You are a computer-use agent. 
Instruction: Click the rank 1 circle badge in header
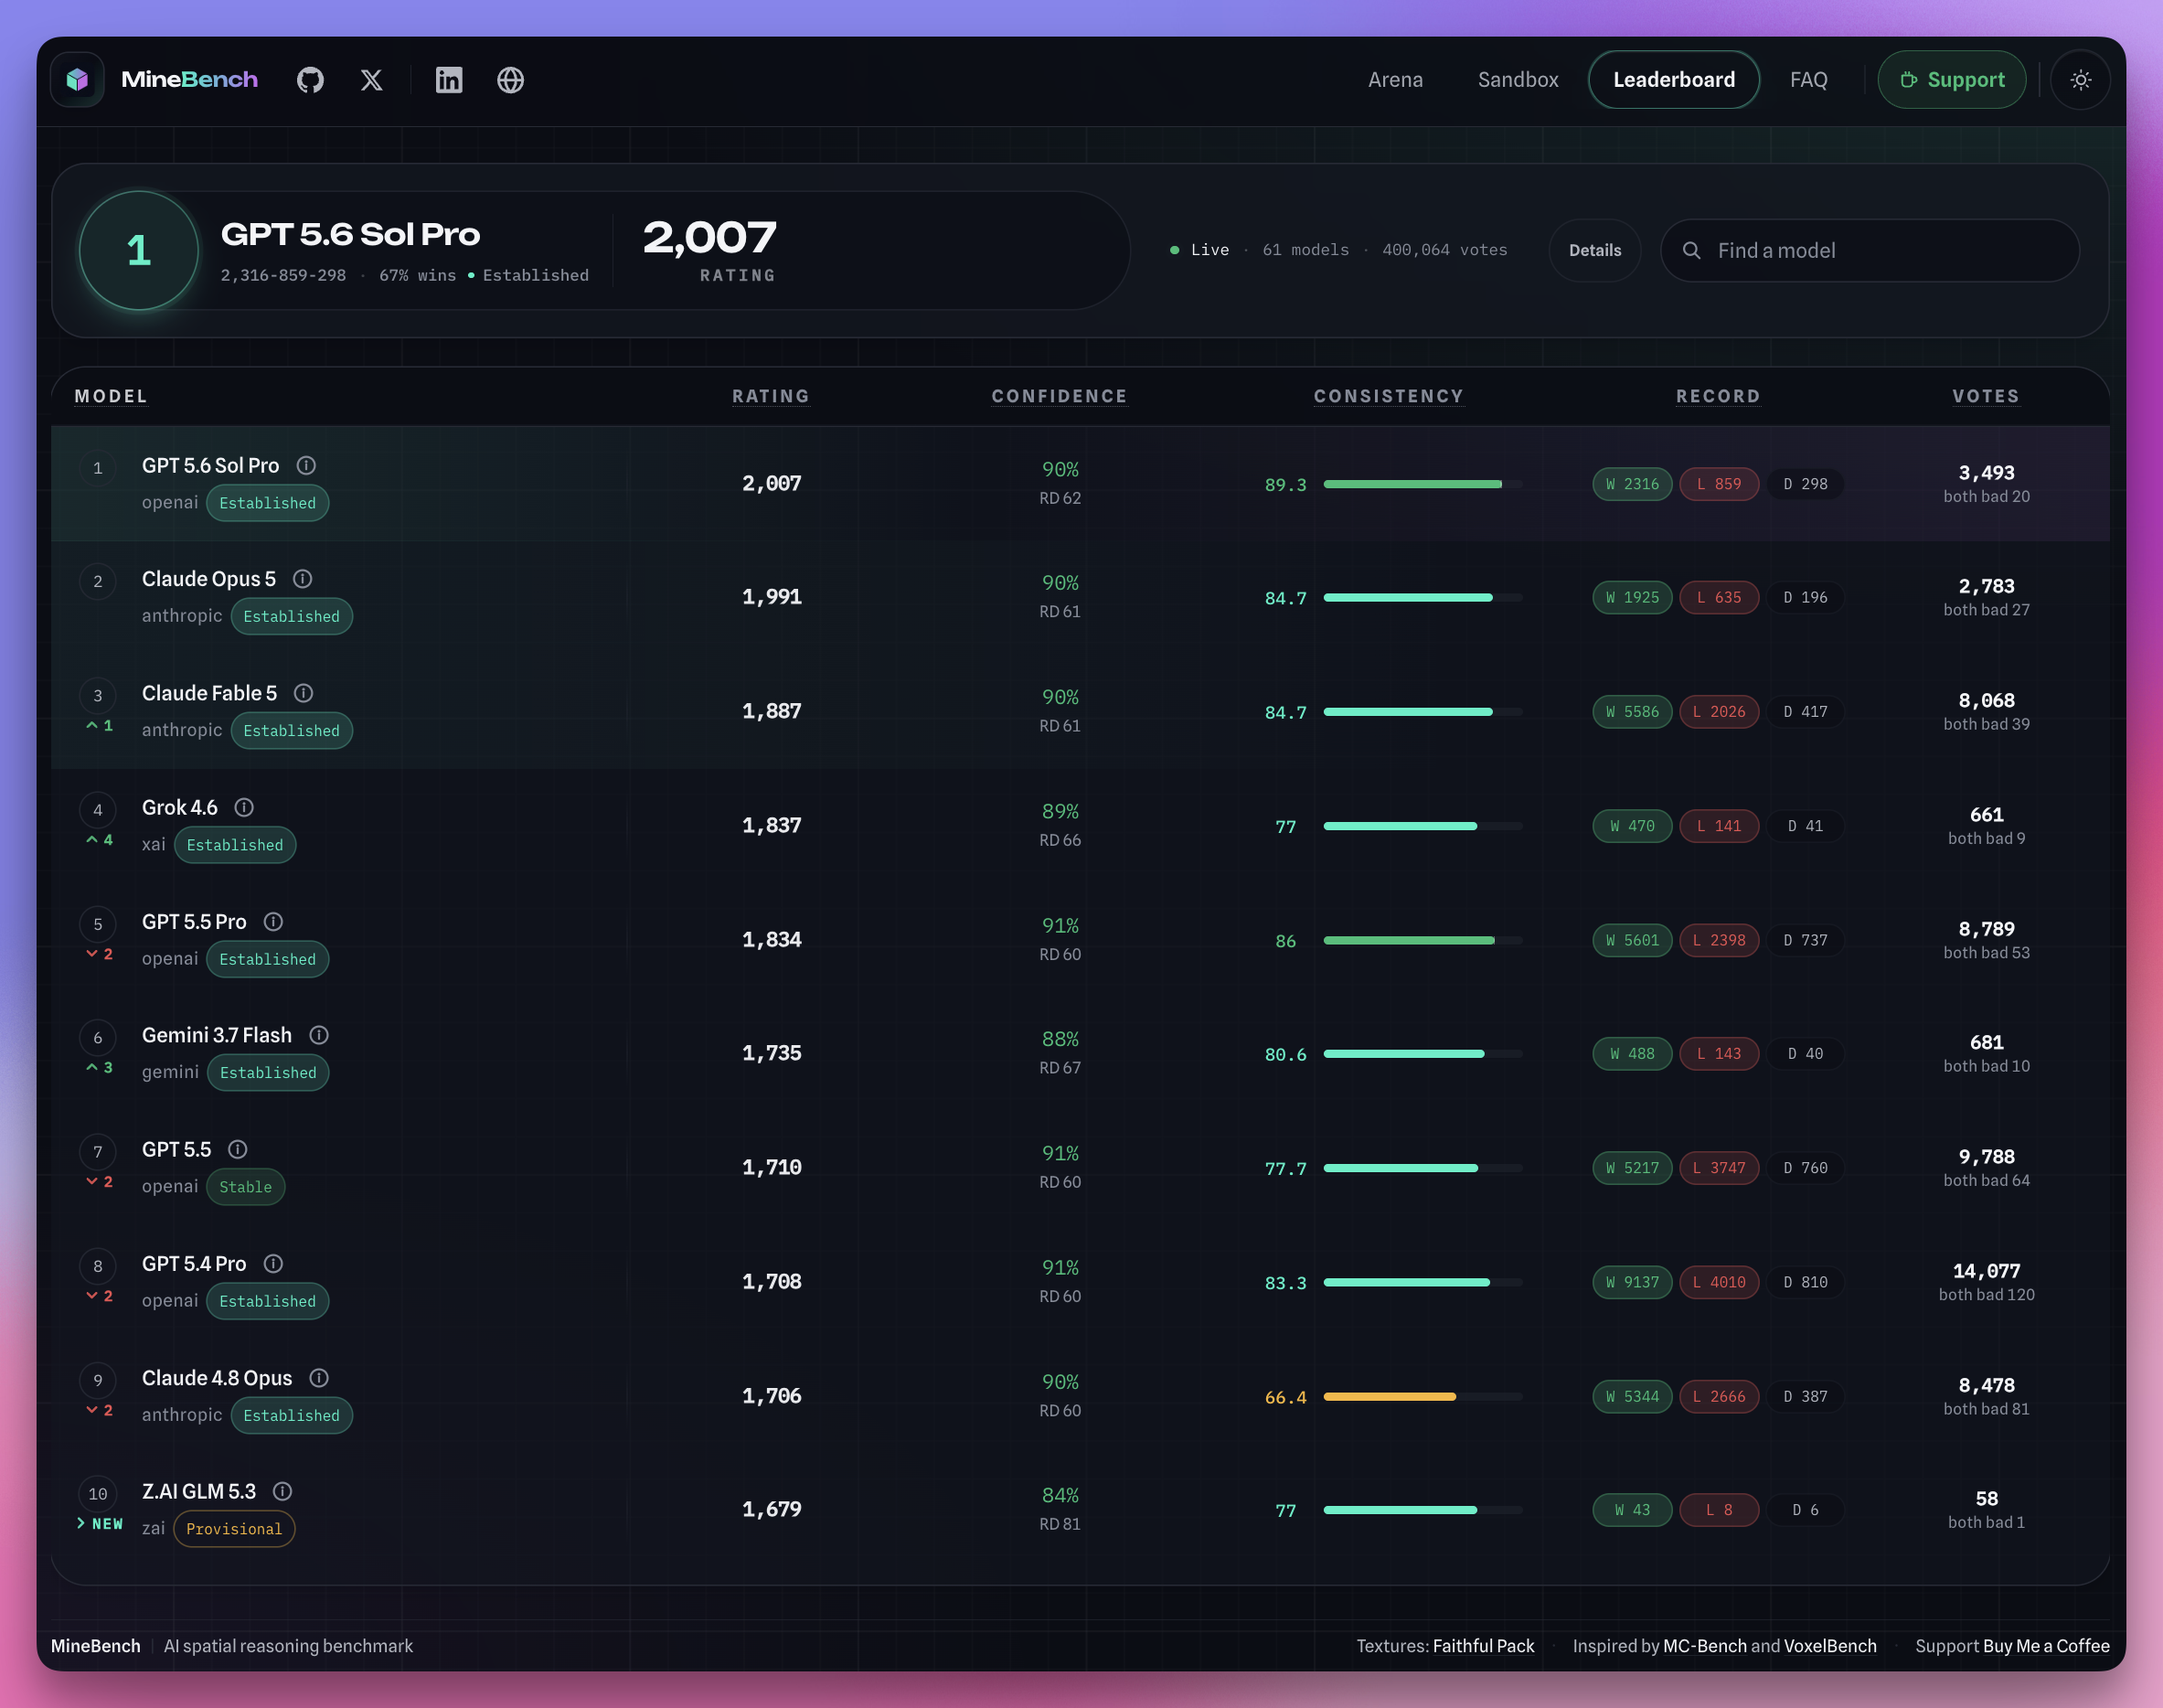coord(139,250)
